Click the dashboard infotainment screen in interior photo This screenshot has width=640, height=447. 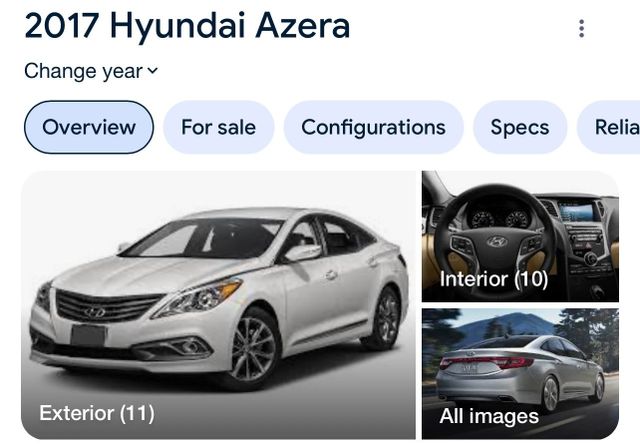(576, 212)
